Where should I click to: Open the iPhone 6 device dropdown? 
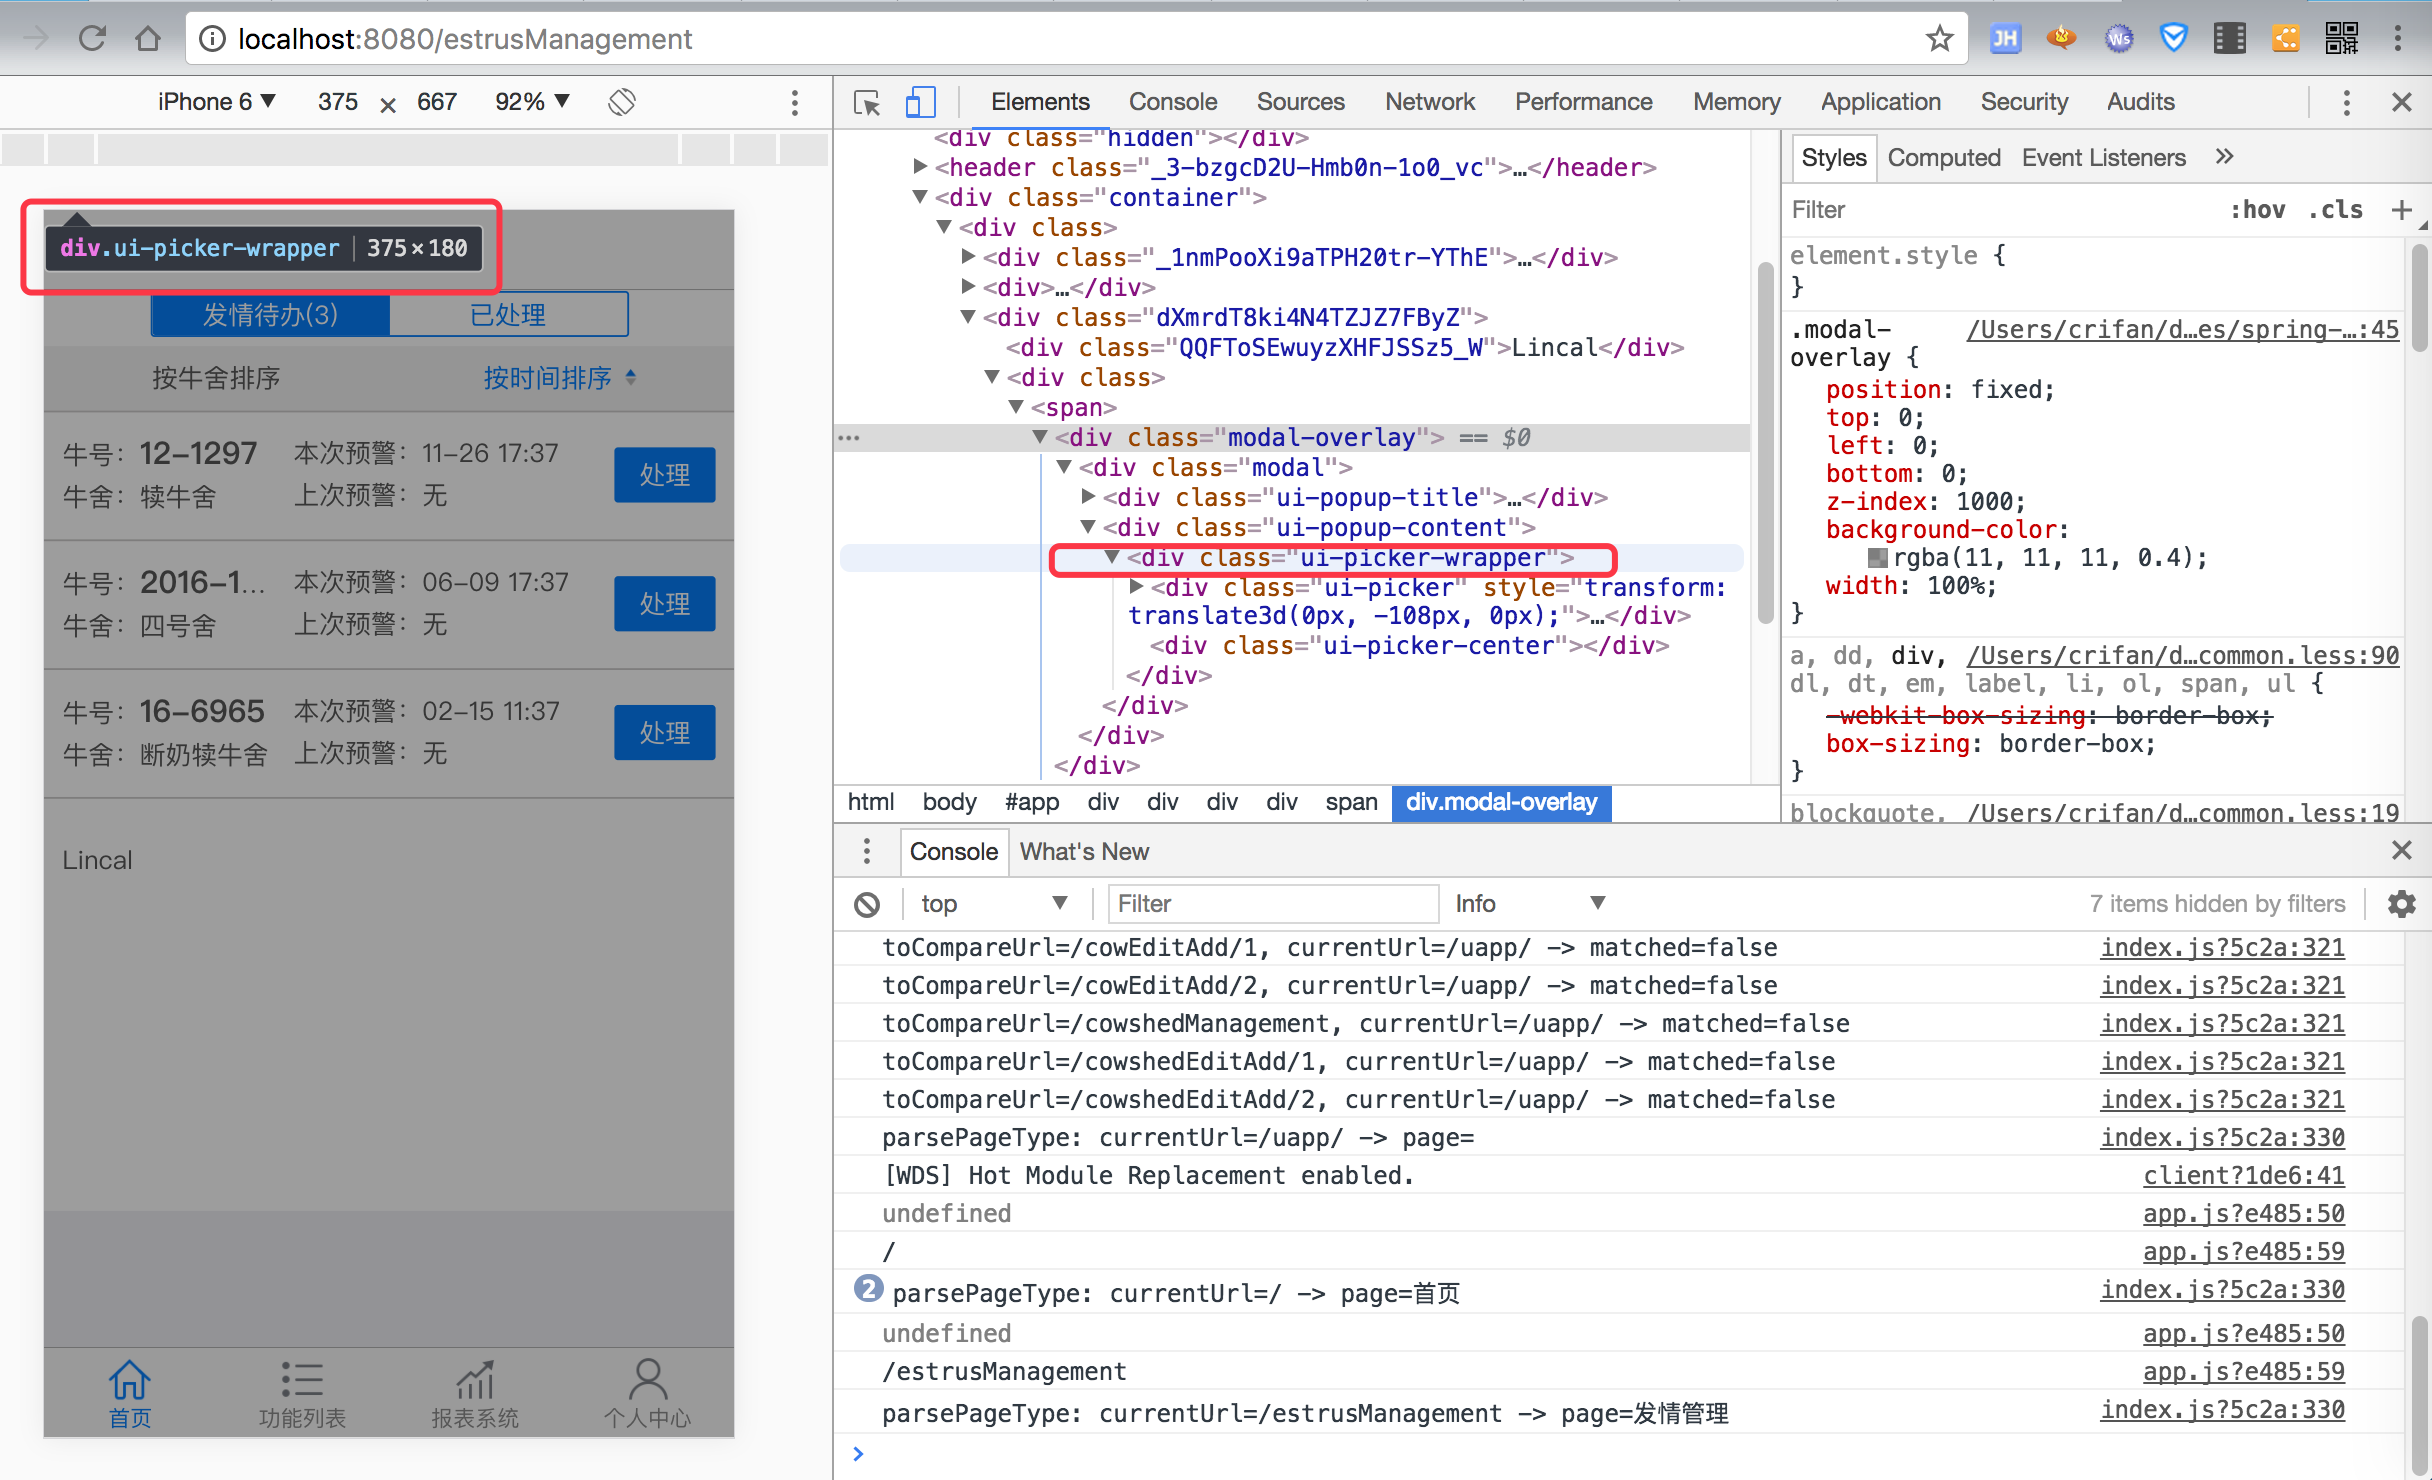[216, 102]
